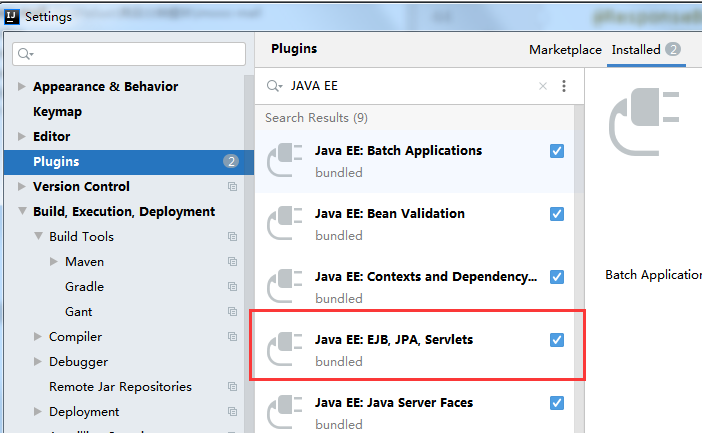Click the EJB, JPA, Servlets plugin icon

coord(285,349)
